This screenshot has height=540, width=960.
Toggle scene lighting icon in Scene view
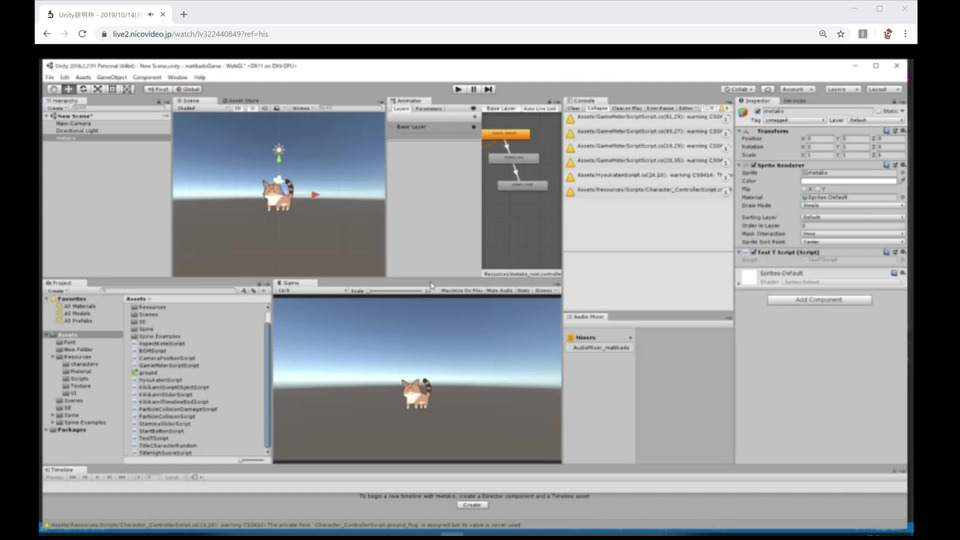point(252,108)
